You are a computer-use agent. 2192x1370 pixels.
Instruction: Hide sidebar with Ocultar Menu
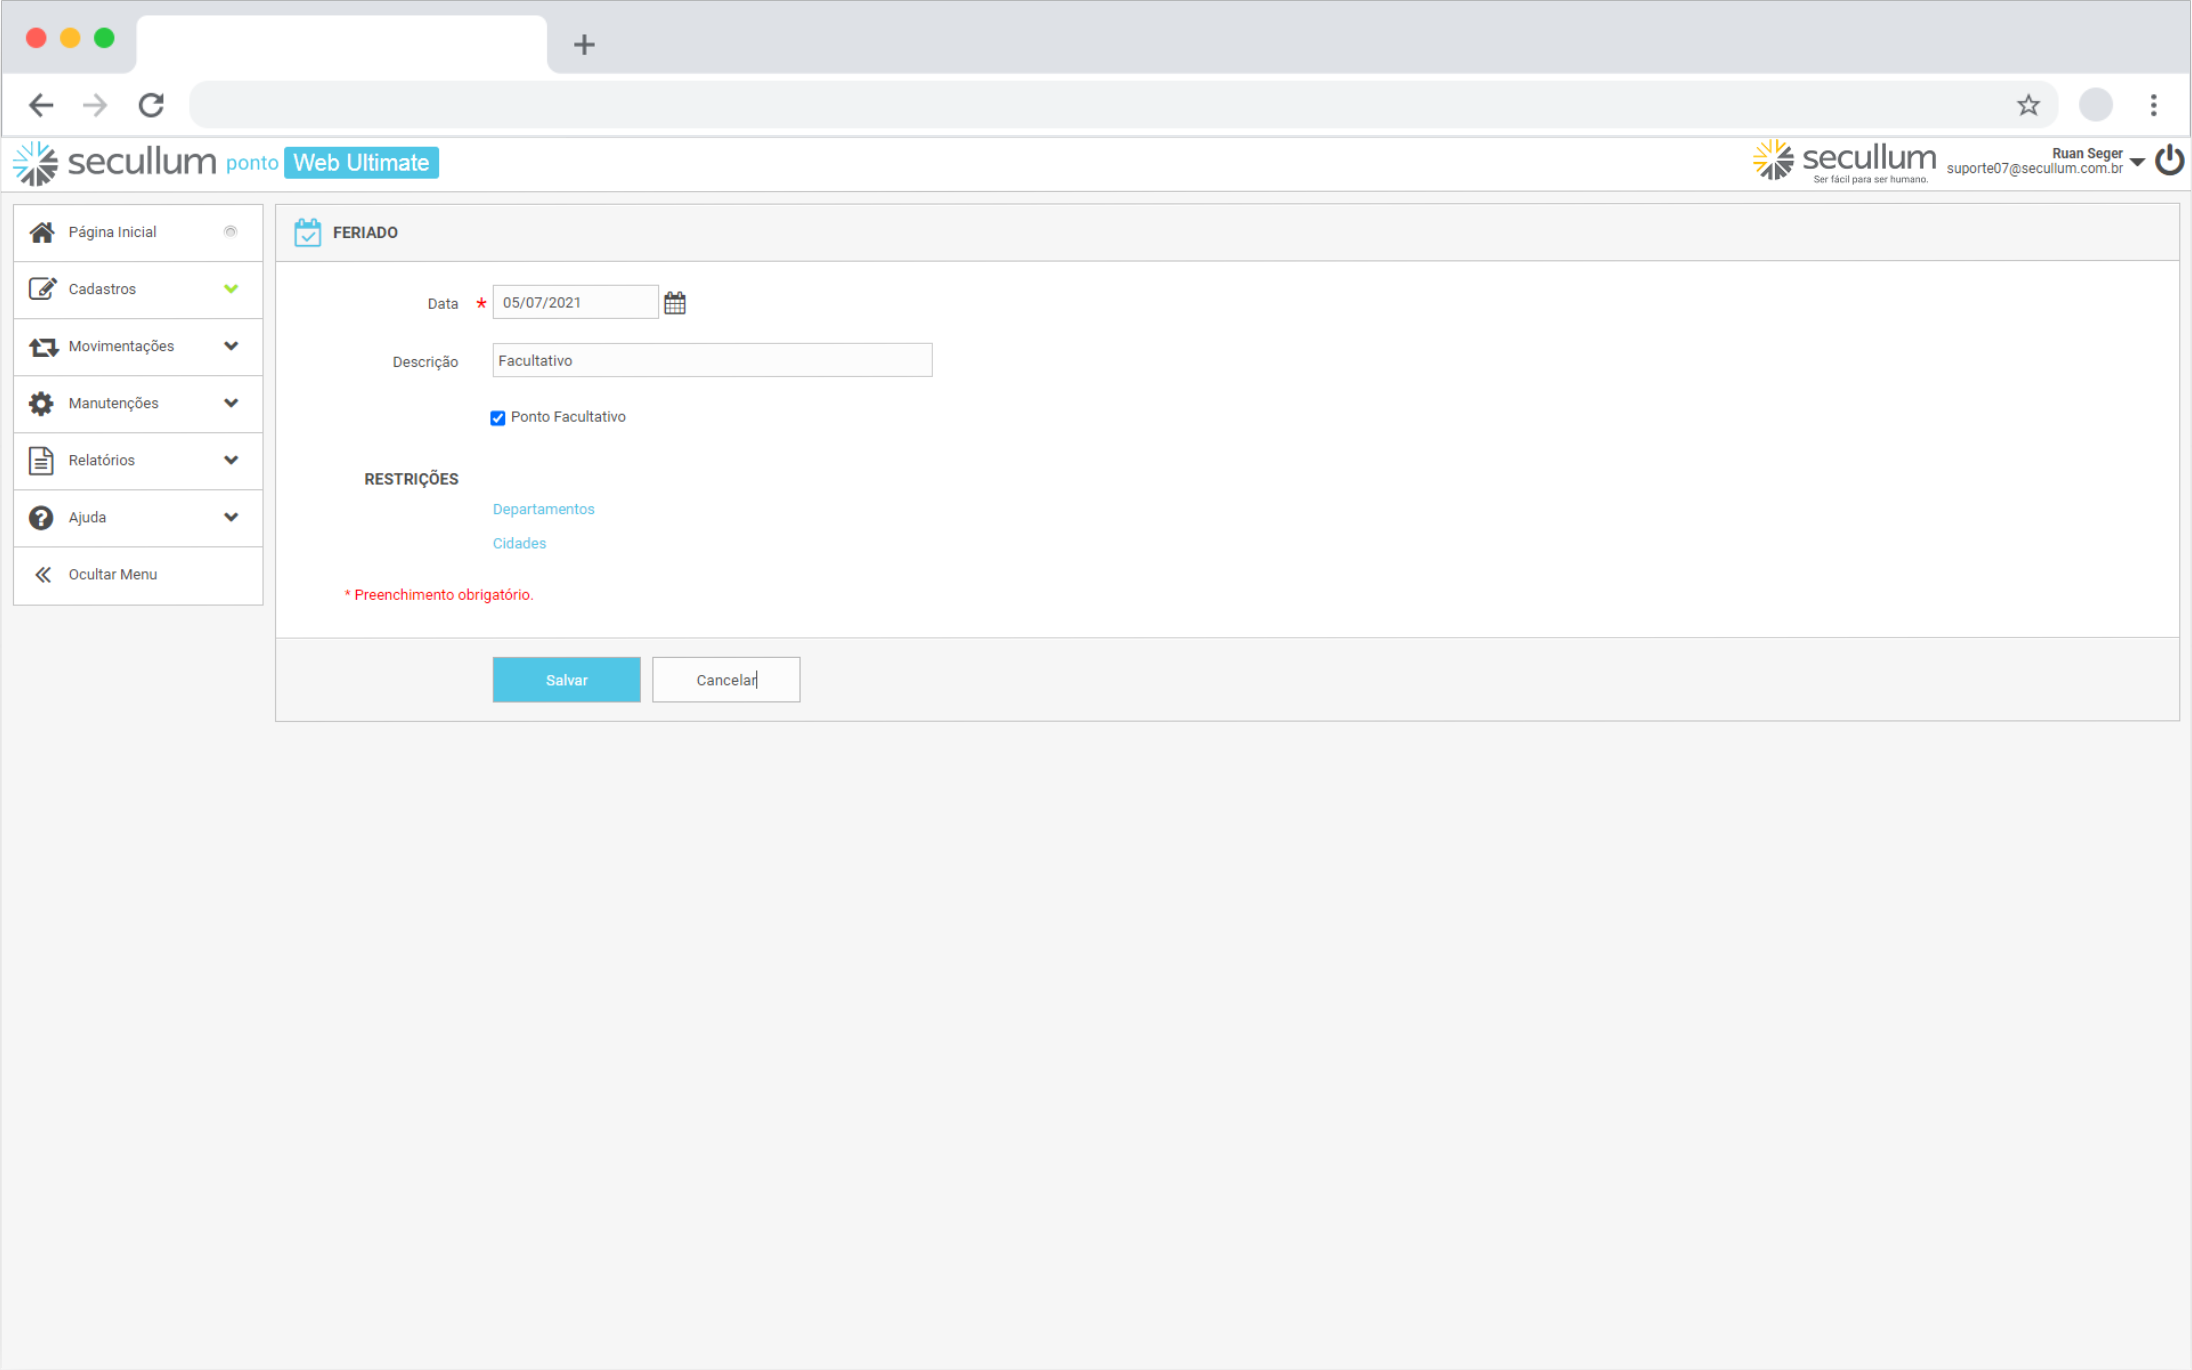coord(112,574)
